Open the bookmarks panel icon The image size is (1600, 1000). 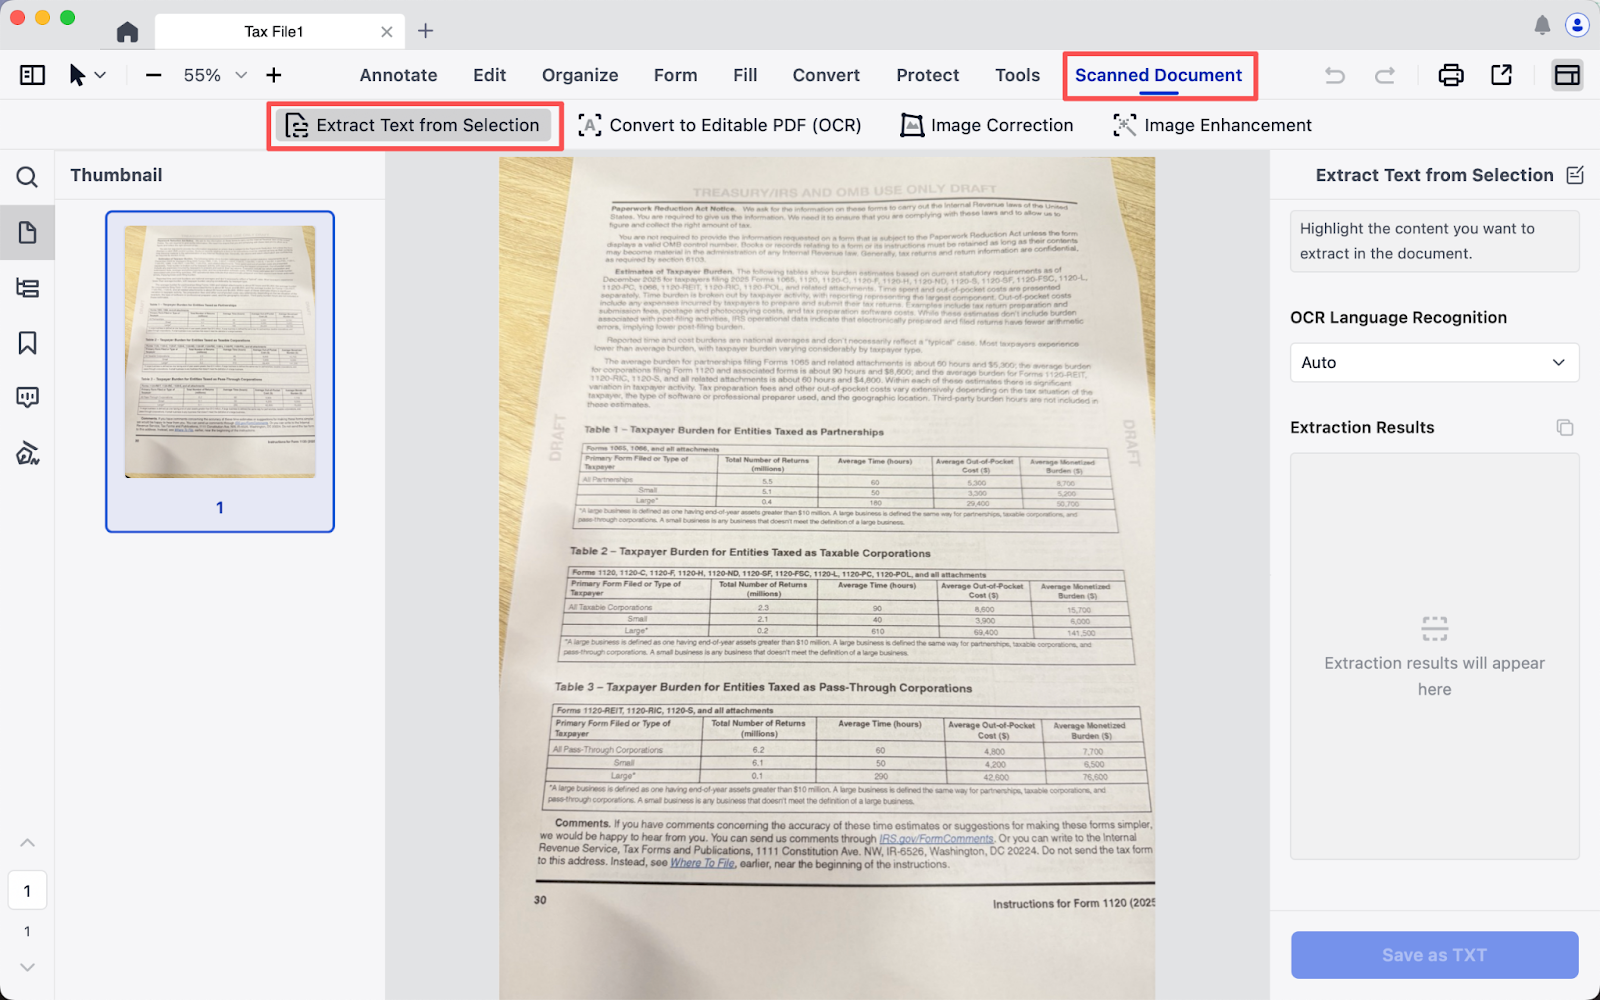(27, 343)
